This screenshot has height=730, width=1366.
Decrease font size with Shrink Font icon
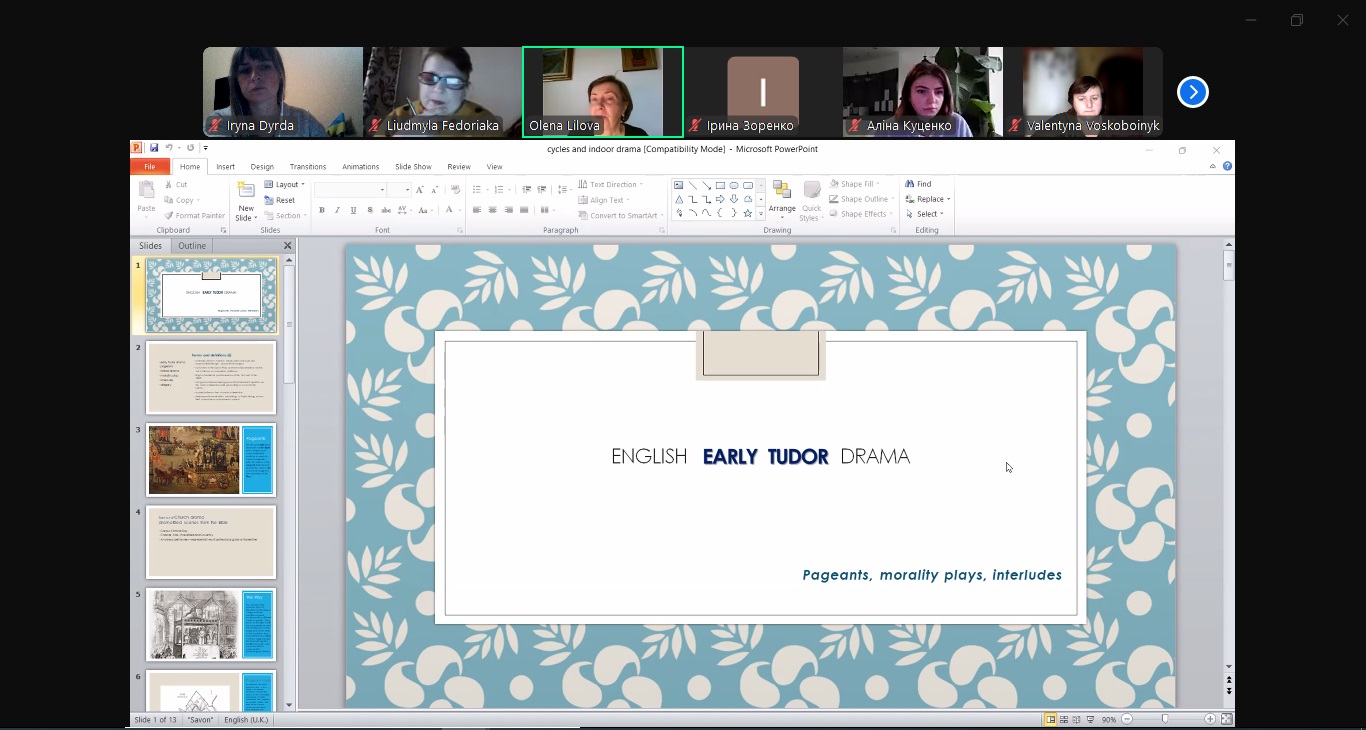434,190
